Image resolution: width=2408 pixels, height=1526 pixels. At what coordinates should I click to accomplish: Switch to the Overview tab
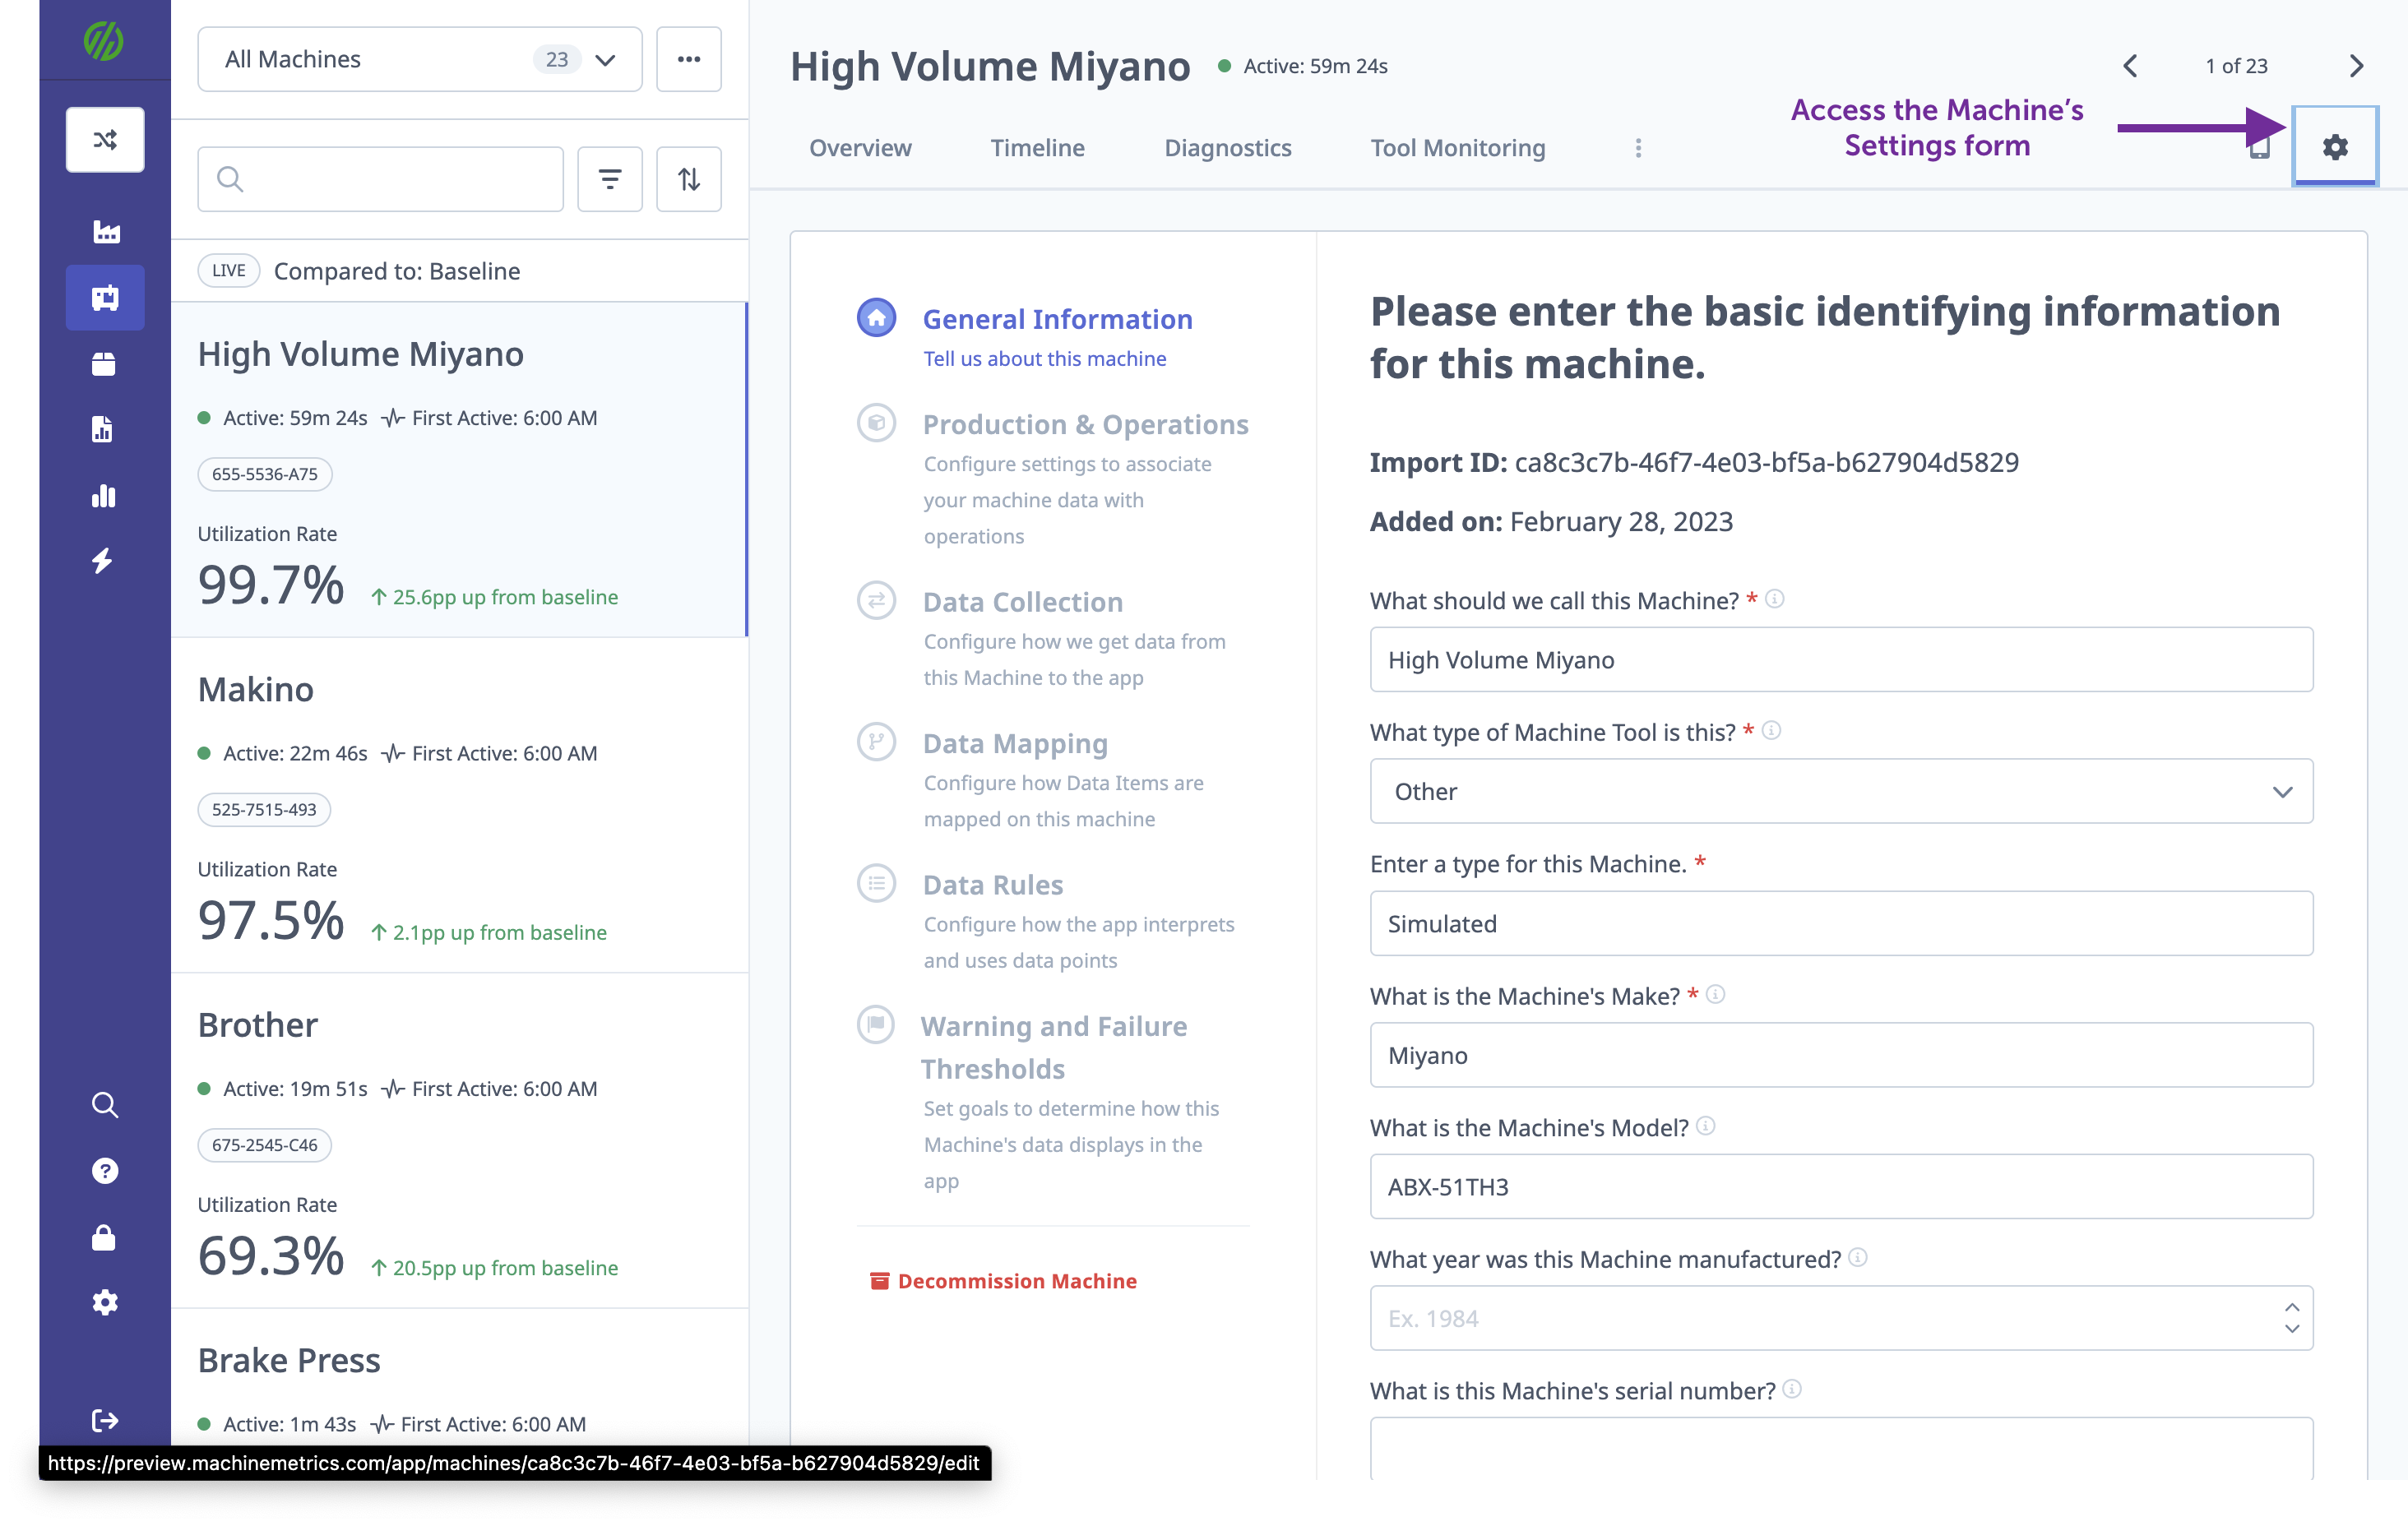(860, 148)
